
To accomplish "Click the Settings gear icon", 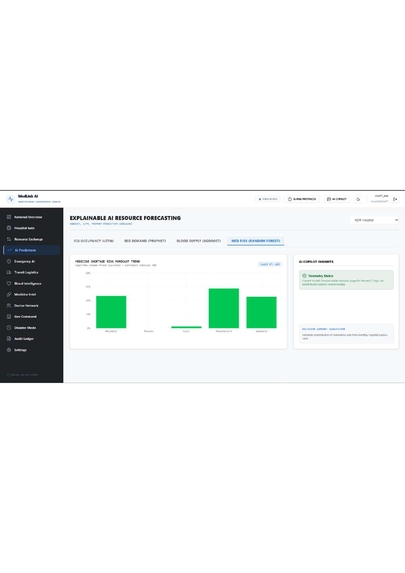I will 9,350.
